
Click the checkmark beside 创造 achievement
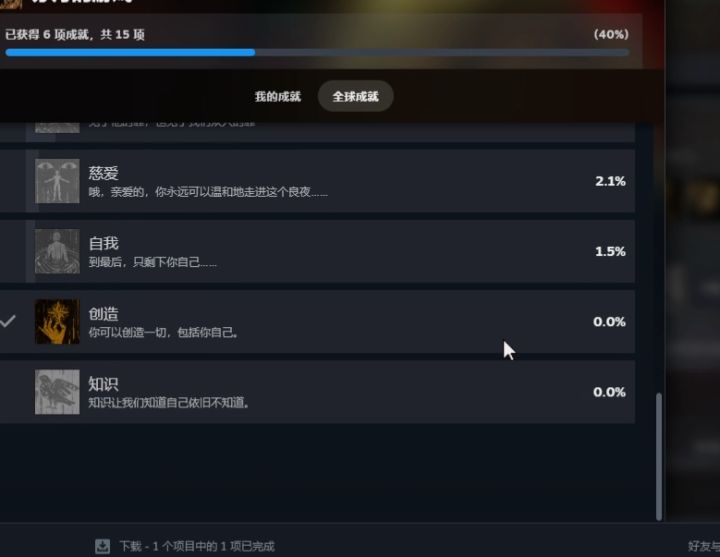[8, 321]
